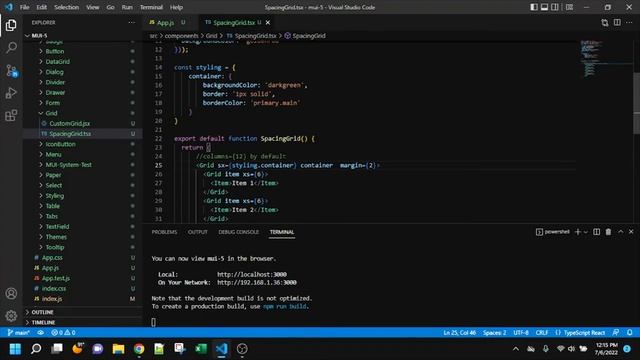
Task: Create a new terminal with plus icon
Action: pyautogui.click(x=577, y=232)
